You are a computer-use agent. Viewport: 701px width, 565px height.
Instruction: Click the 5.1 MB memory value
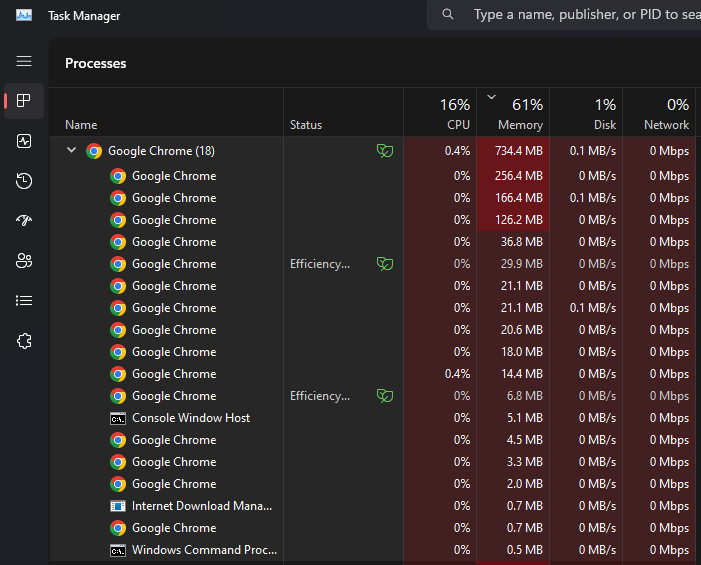(524, 418)
